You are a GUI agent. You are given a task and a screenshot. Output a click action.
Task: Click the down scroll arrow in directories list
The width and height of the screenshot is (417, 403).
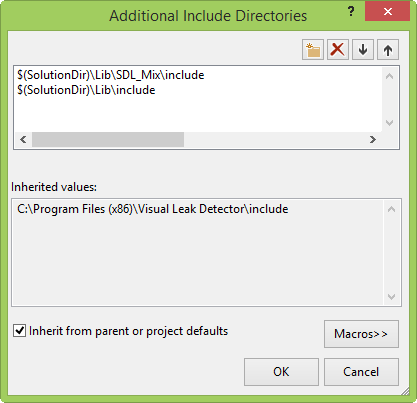pyautogui.click(x=389, y=123)
